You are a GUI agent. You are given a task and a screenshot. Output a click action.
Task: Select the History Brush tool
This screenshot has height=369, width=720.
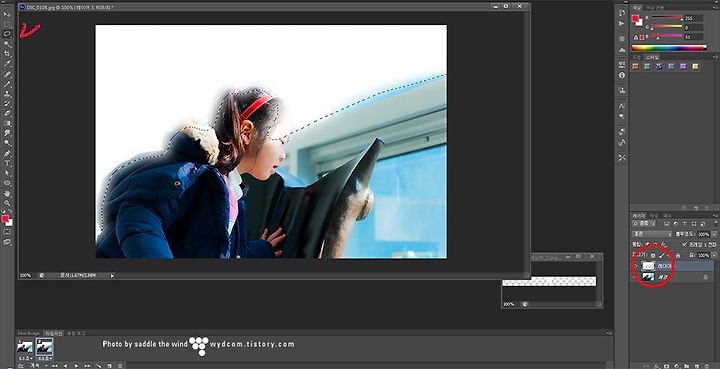[x=7, y=104]
